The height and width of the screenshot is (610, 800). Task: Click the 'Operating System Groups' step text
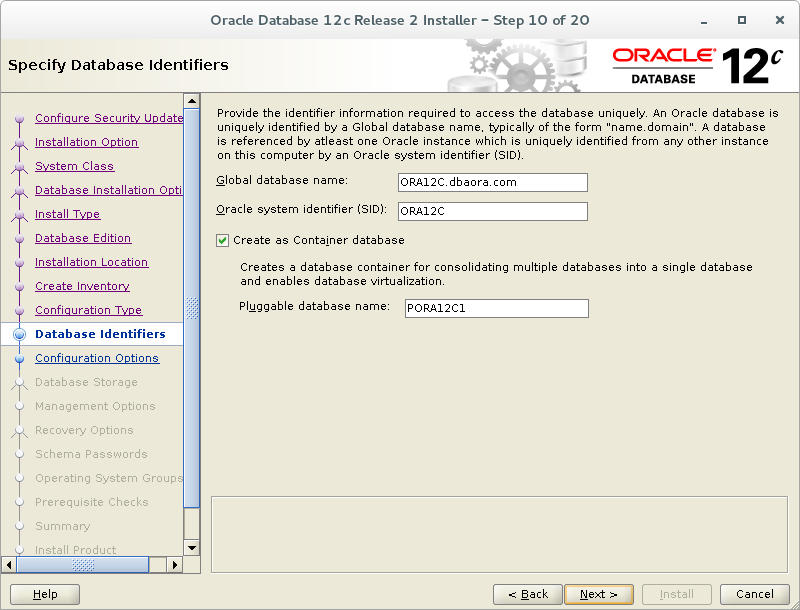coord(109,478)
